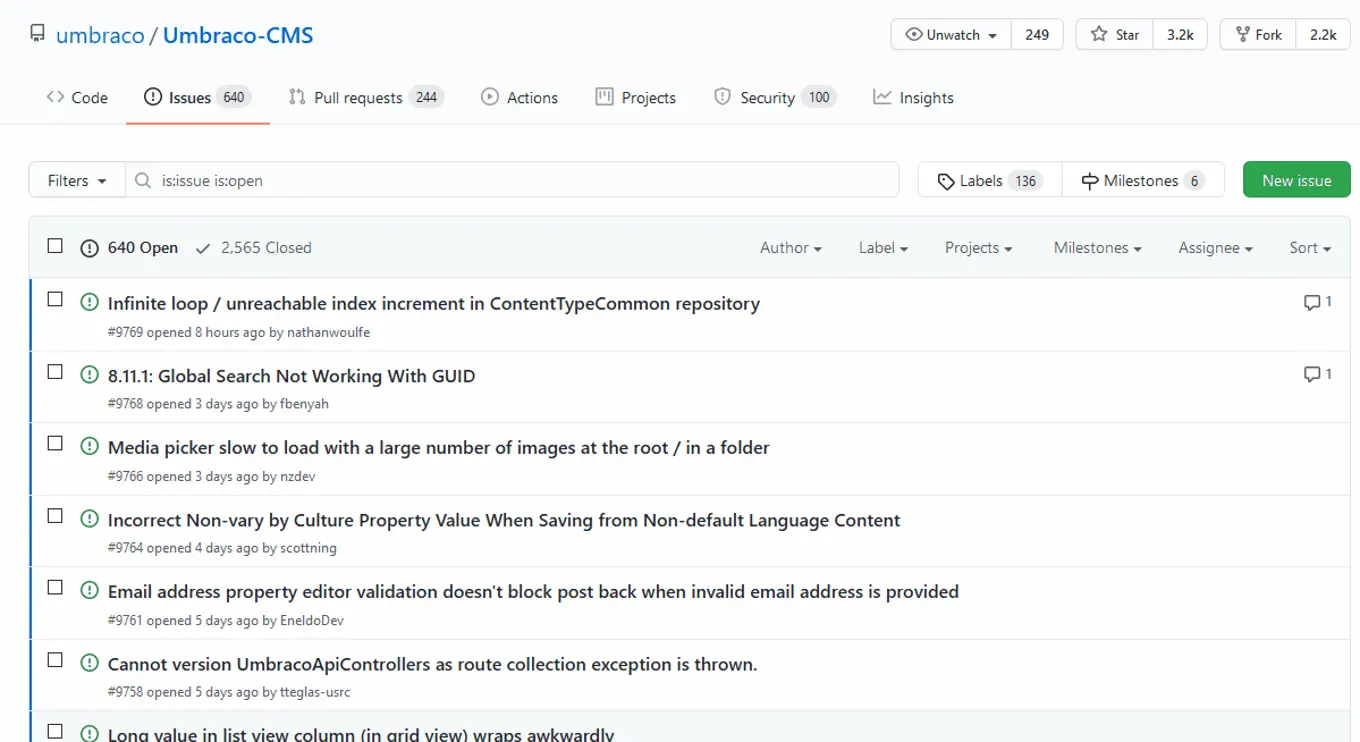The image size is (1360, 742).
Task: Select checkbox for Global Search GUID issue
Action: coord(55,371)
